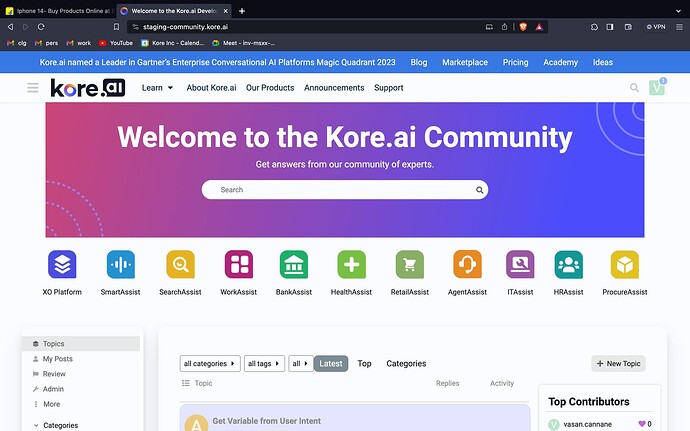This screenshot has width=690, height=431.
Task: Toggle the browser sidebar panel icon
Action: point(610,27)
